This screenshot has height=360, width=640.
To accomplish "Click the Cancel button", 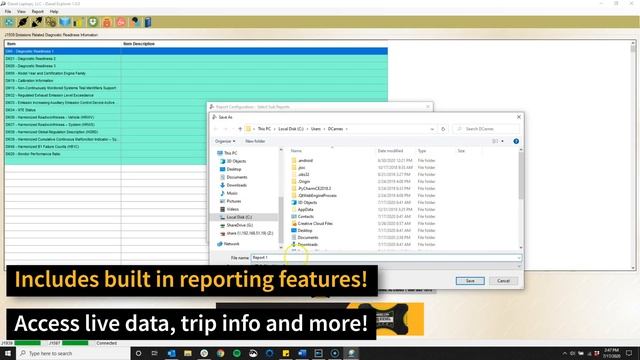I will [503, 281].
